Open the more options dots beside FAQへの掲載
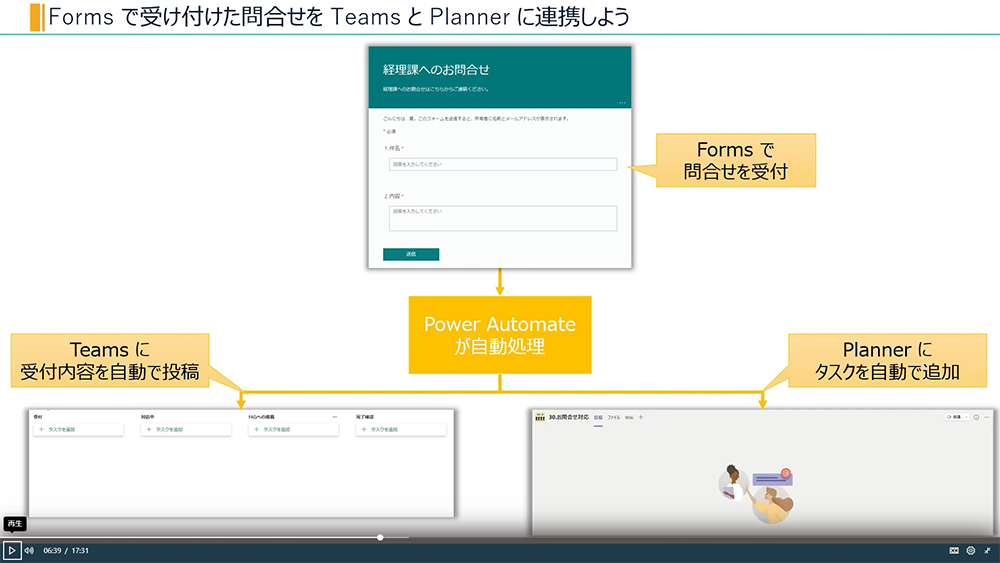Viewport: 1000px width, 563px height. [335, 417]
